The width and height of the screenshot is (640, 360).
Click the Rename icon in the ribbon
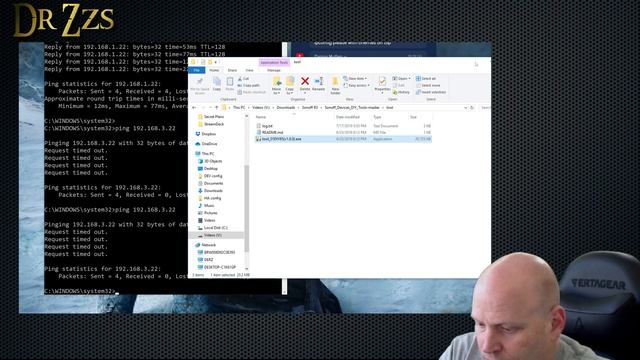(318, 82)
